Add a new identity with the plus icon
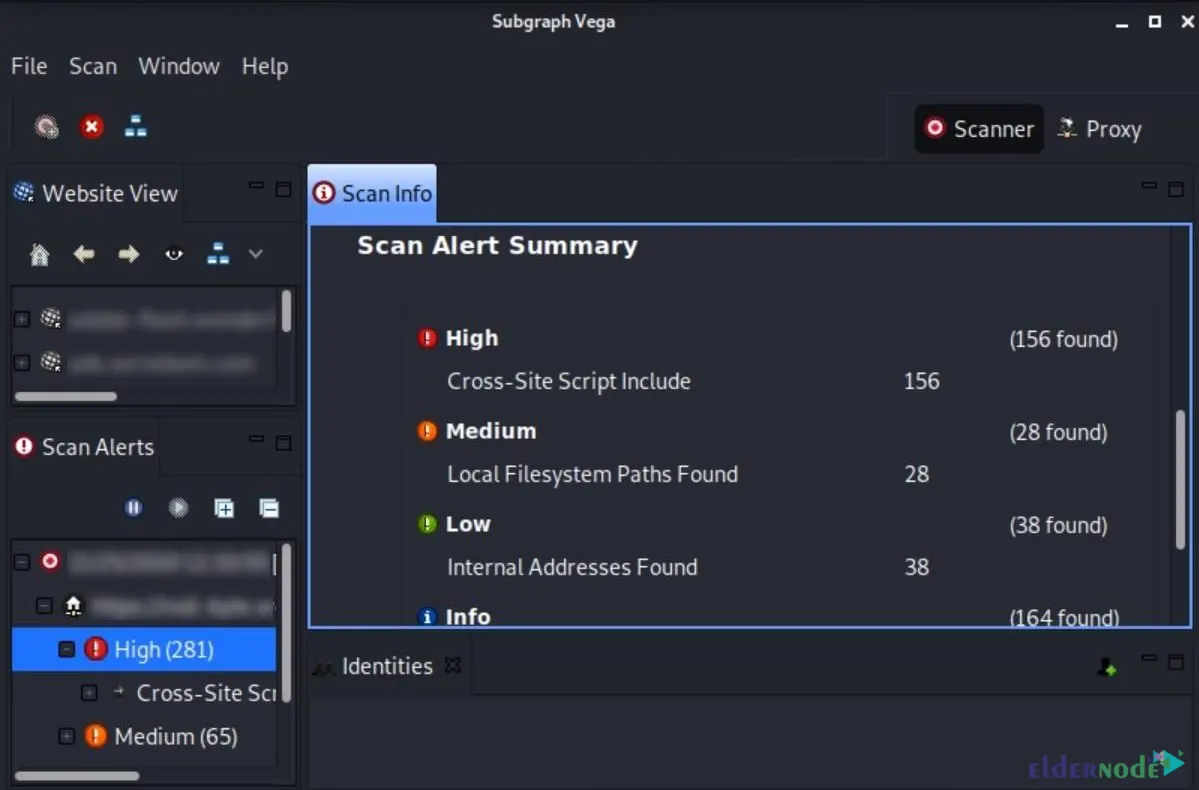This screenshot has height=790, width=1199. click(x=1106, y=668)
